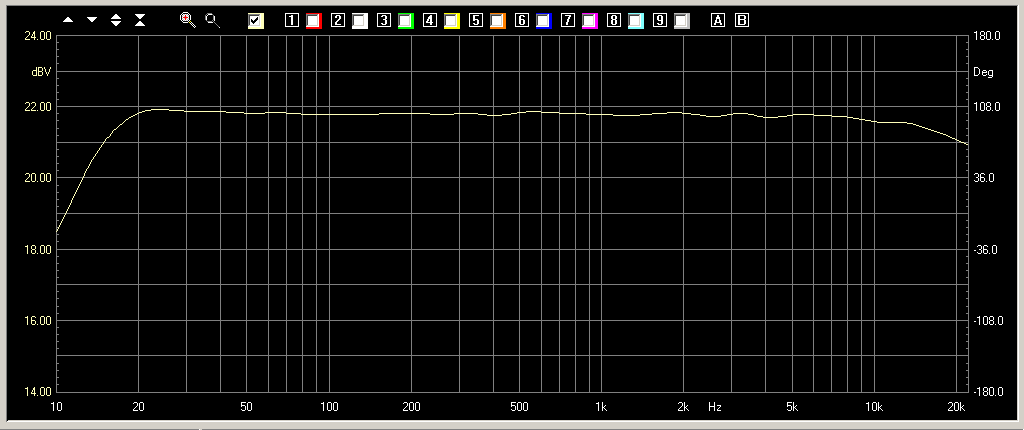Enable the magenta overlay 7 checkbox
The image size is (1024, 430).
pos(590,21)
